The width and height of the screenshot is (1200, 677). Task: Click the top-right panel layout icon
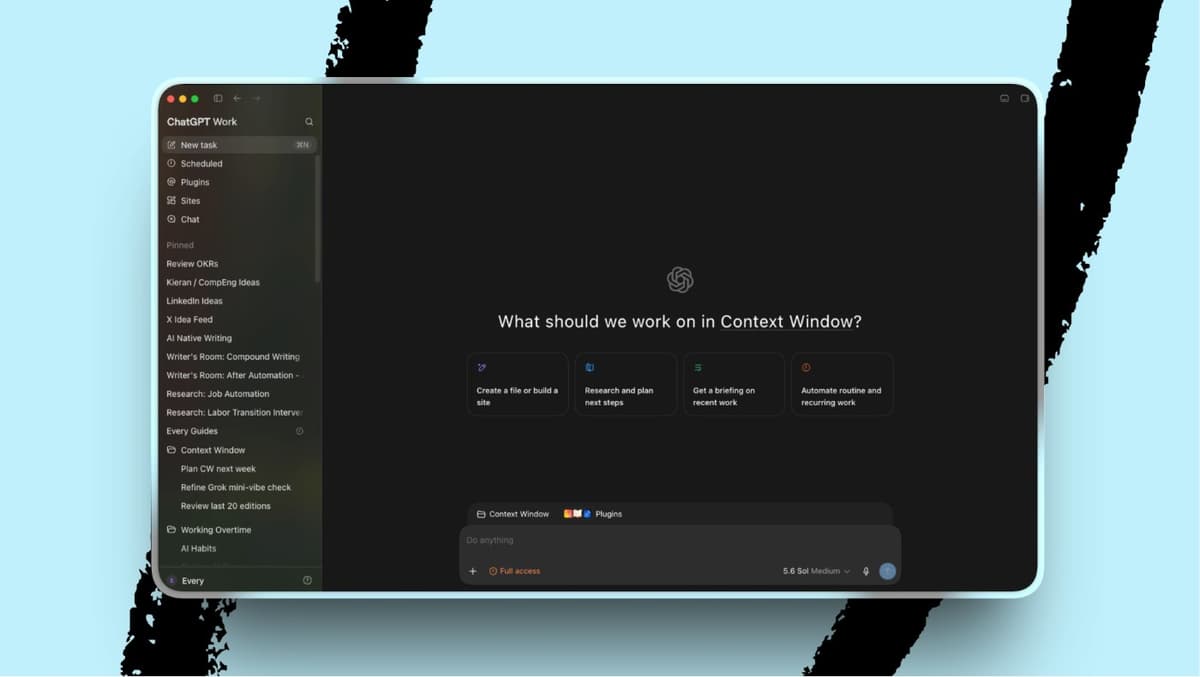tap(1005, 98)
